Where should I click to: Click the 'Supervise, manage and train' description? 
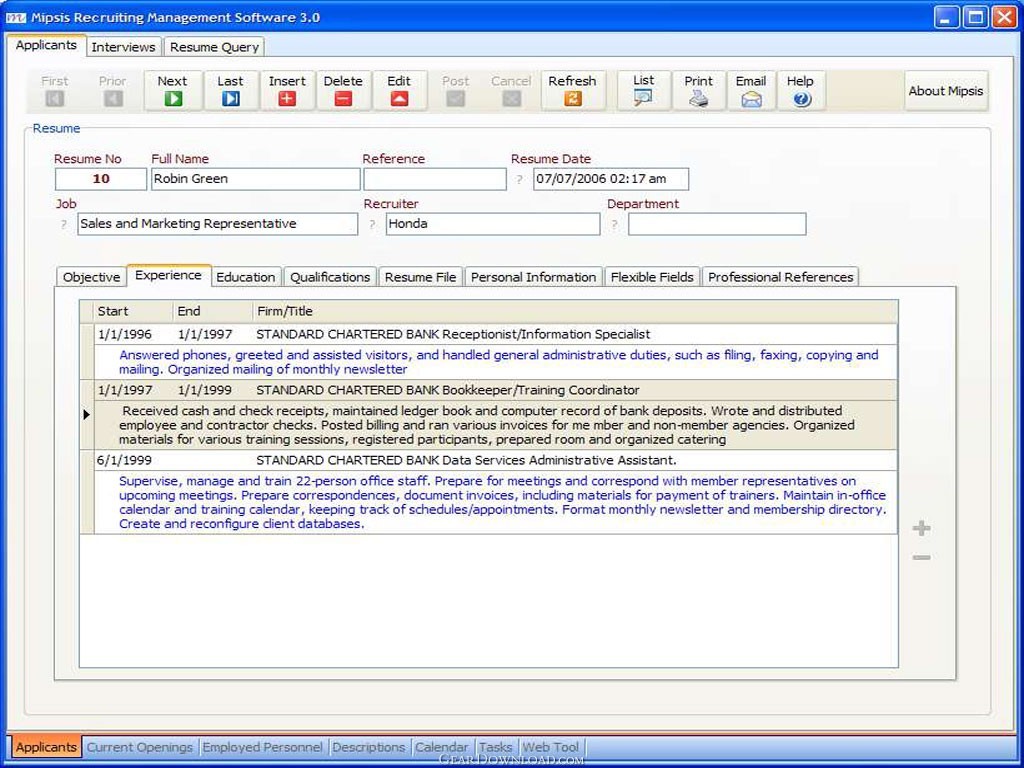point(502,502)
